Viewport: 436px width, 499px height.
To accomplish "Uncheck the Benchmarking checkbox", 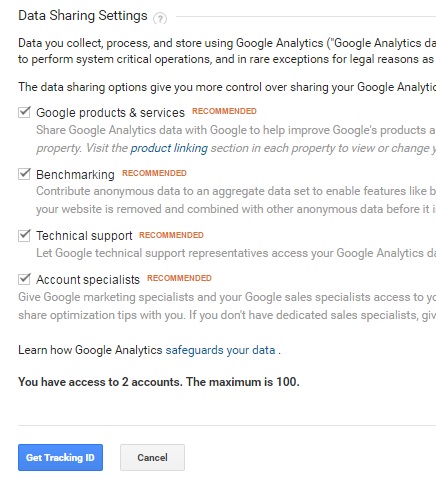I will [x=24, y=174].
